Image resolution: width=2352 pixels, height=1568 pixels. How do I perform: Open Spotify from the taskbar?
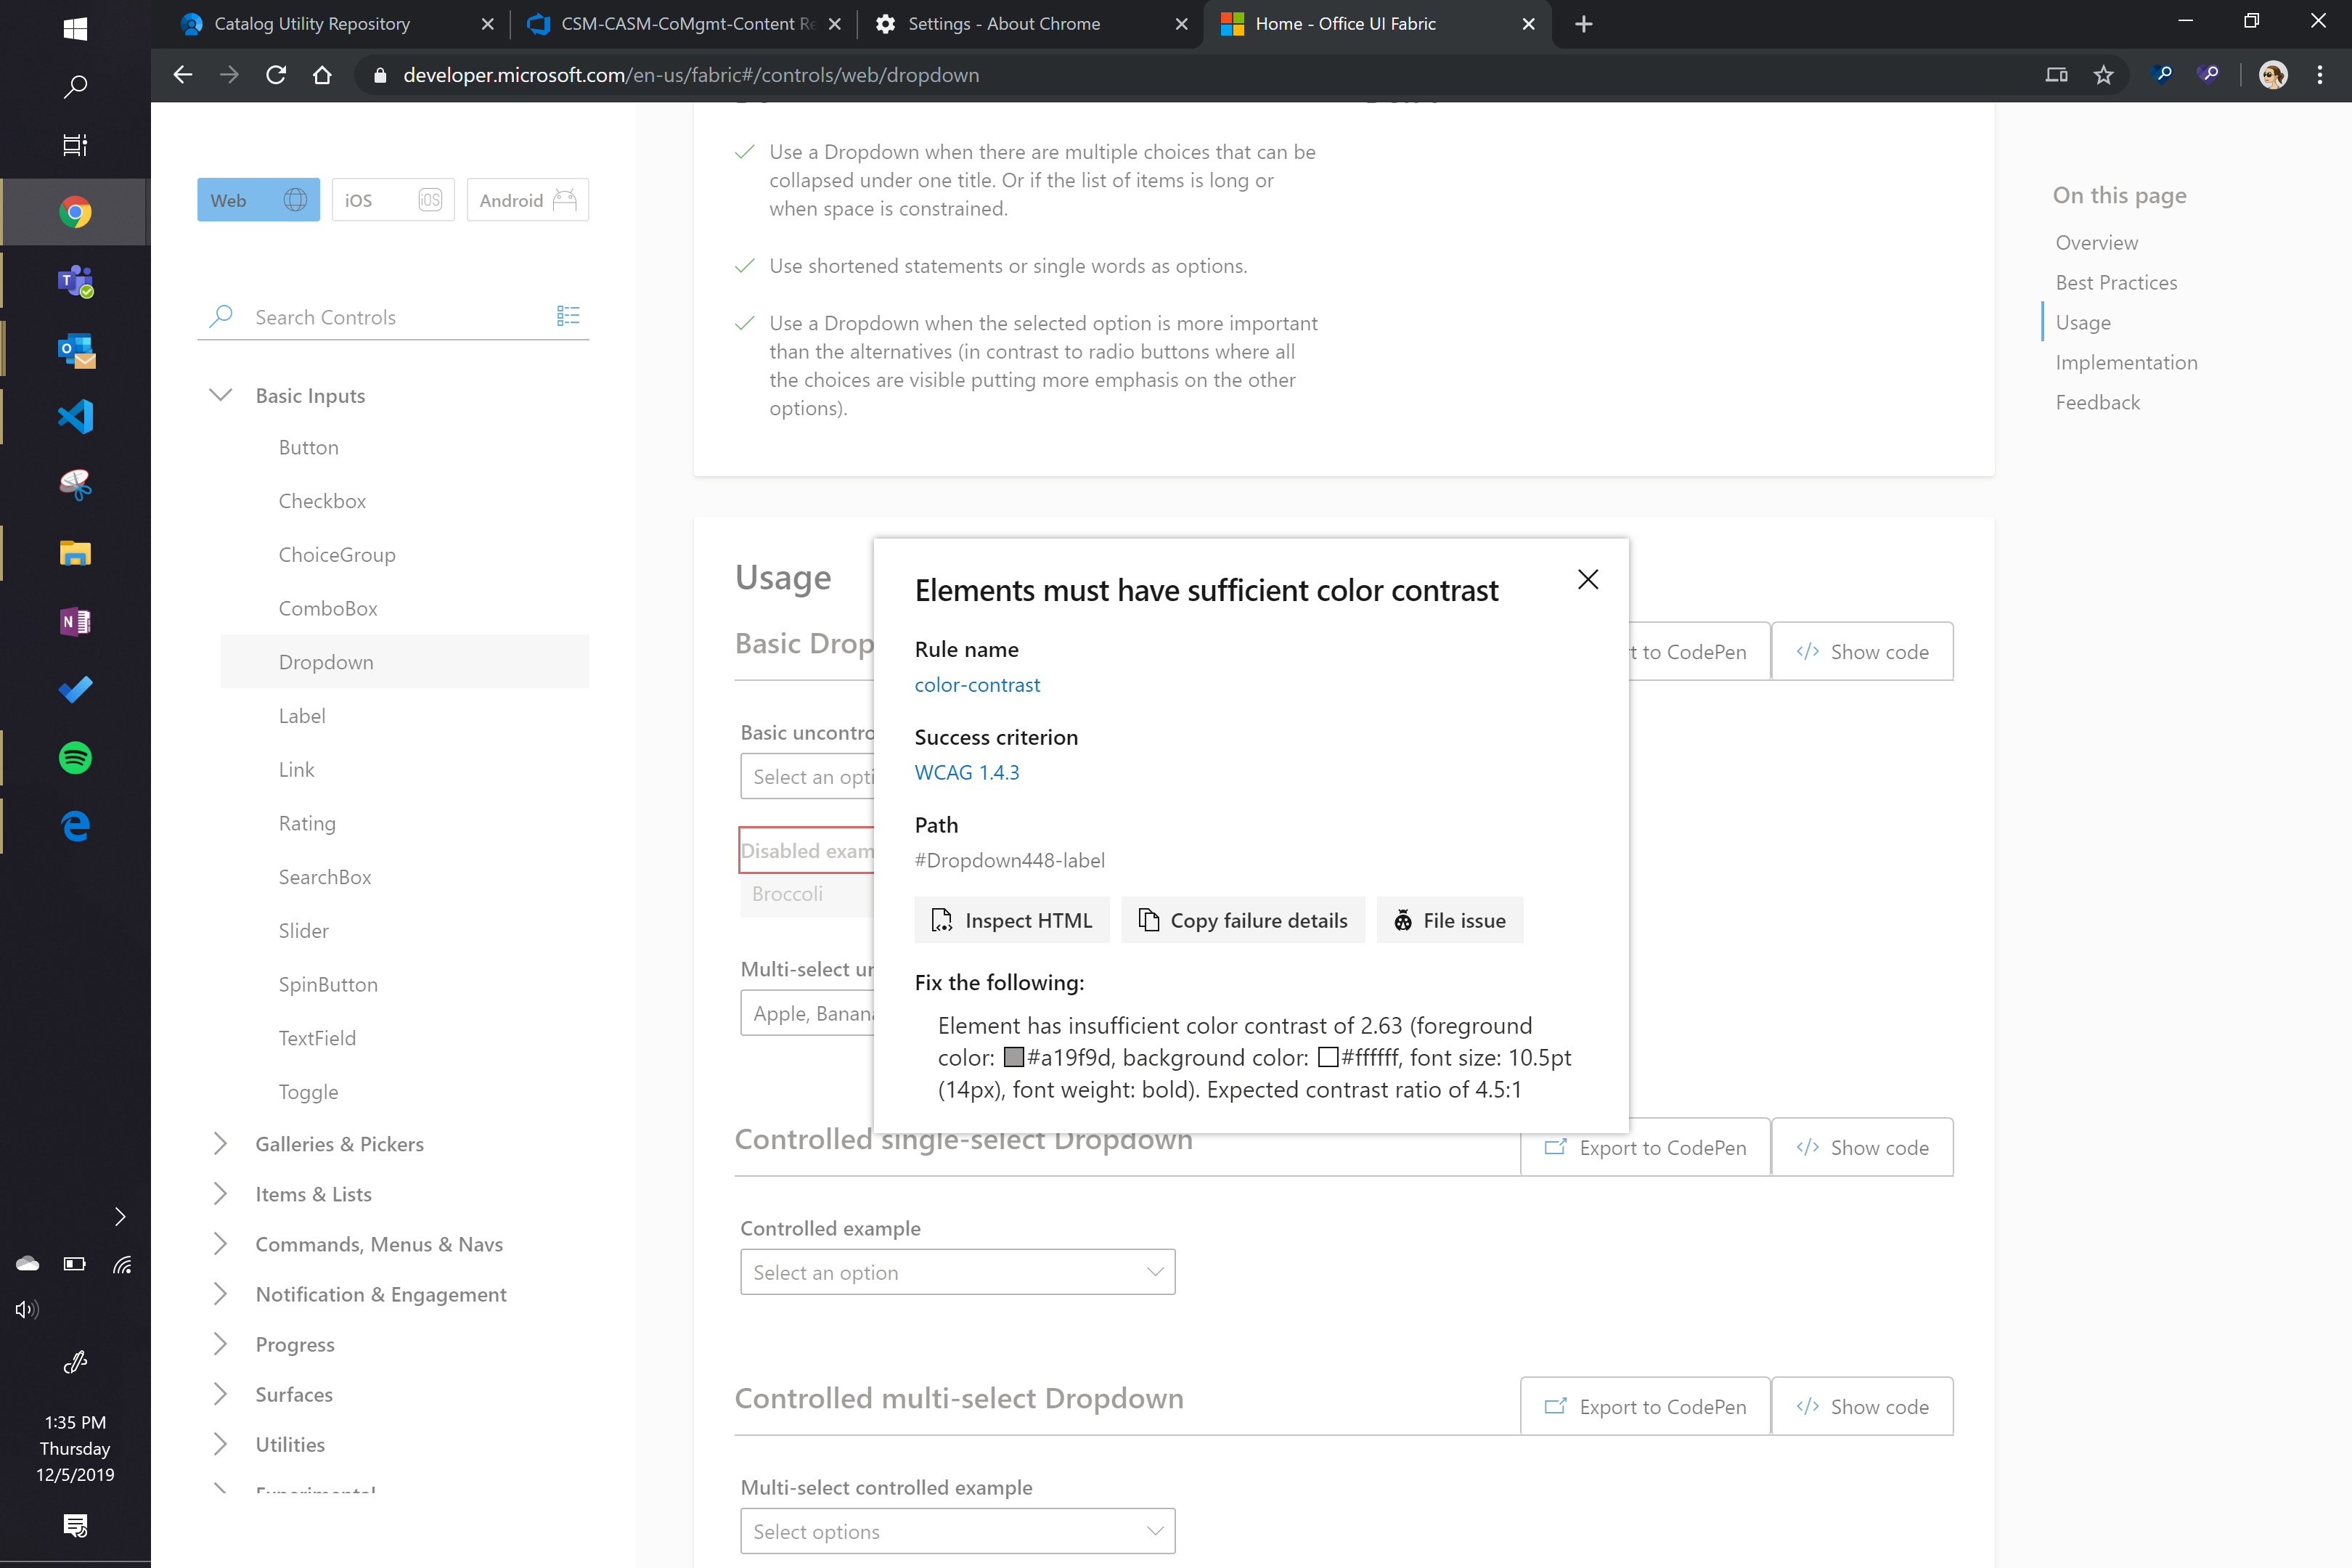click(75, 757)
